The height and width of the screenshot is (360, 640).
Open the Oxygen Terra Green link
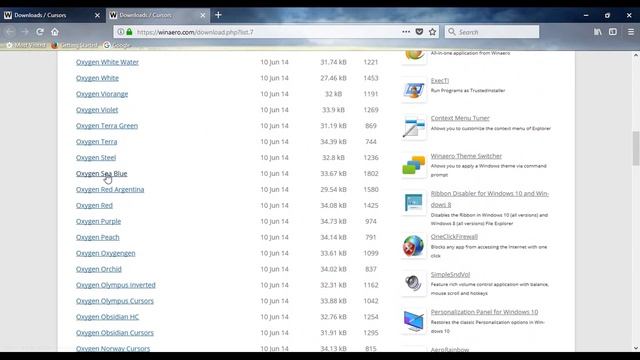pyautogui.click(x=107, y=126)
